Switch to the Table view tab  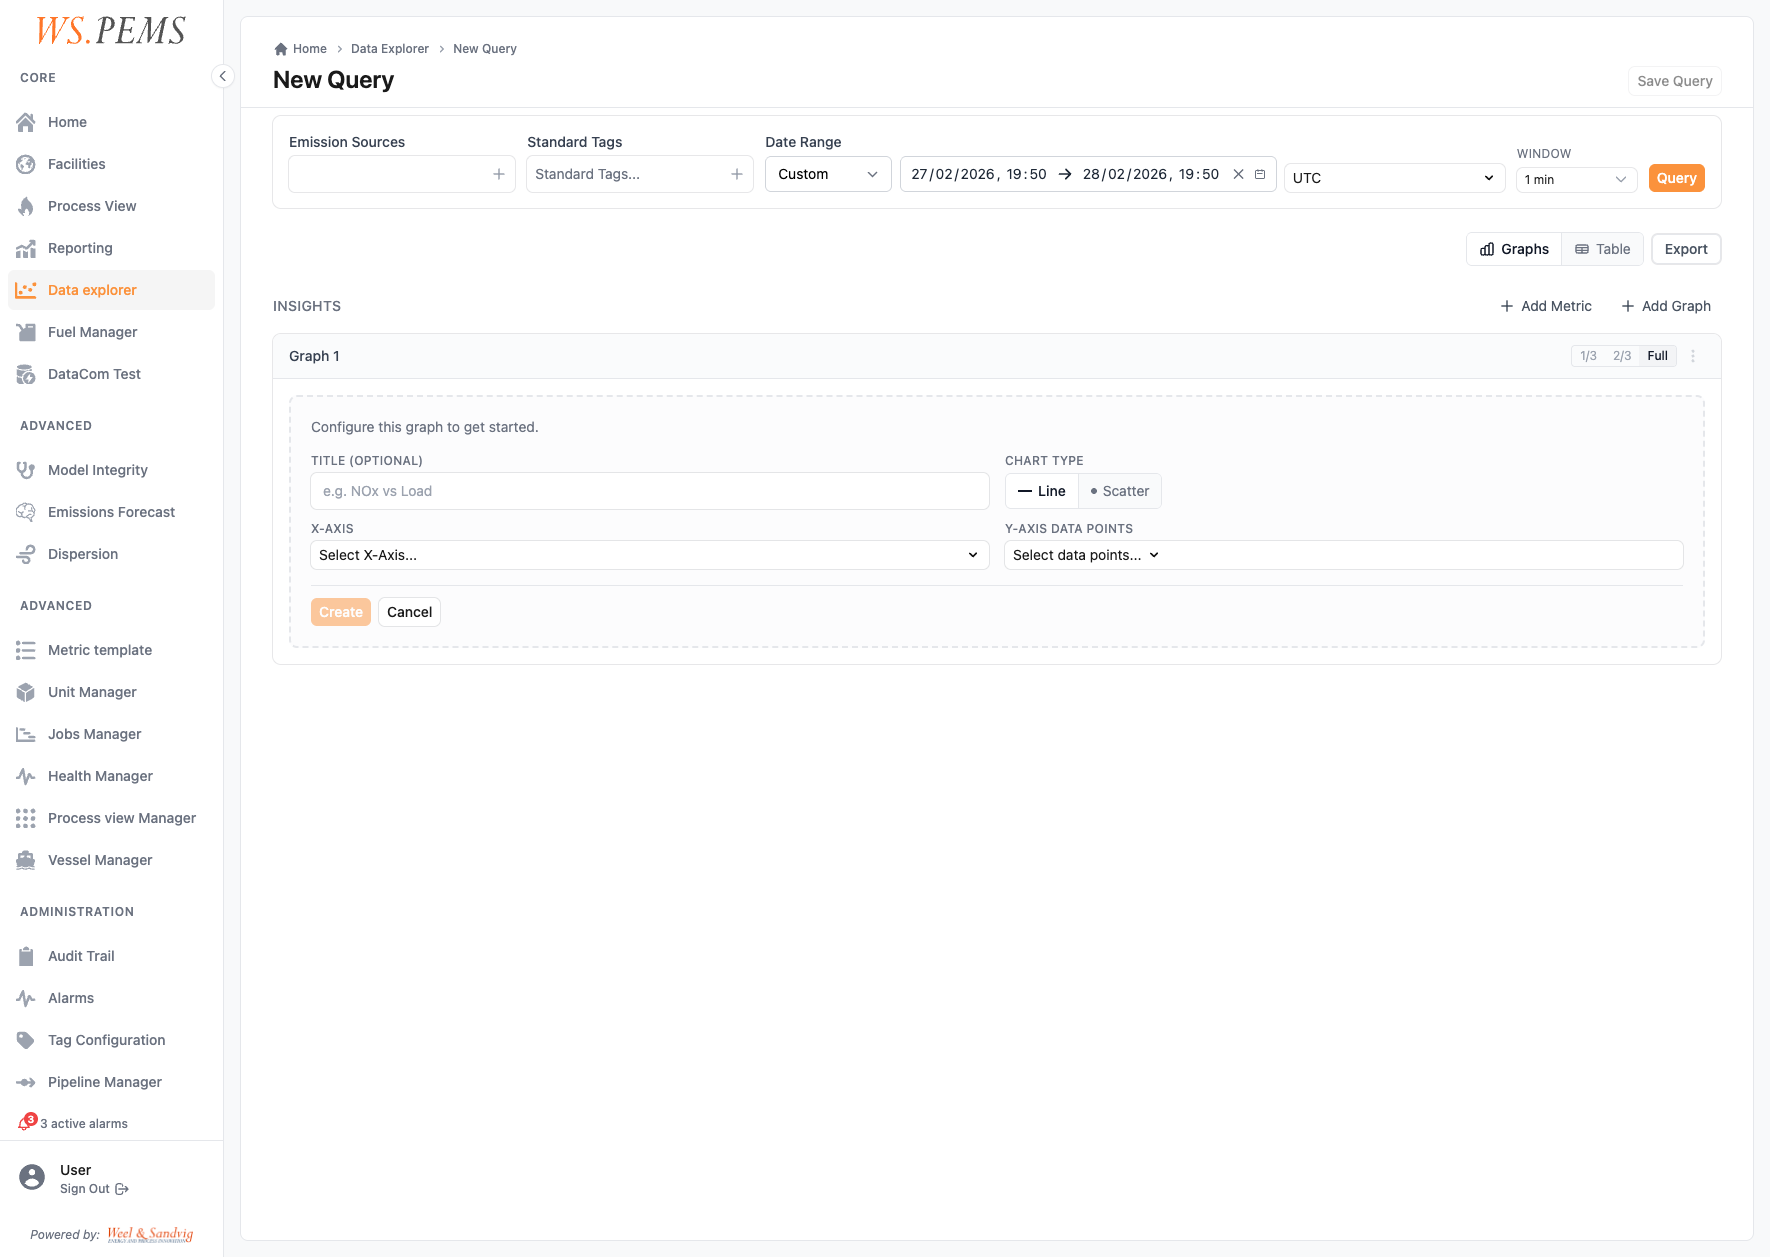(x=1602, y=249)
